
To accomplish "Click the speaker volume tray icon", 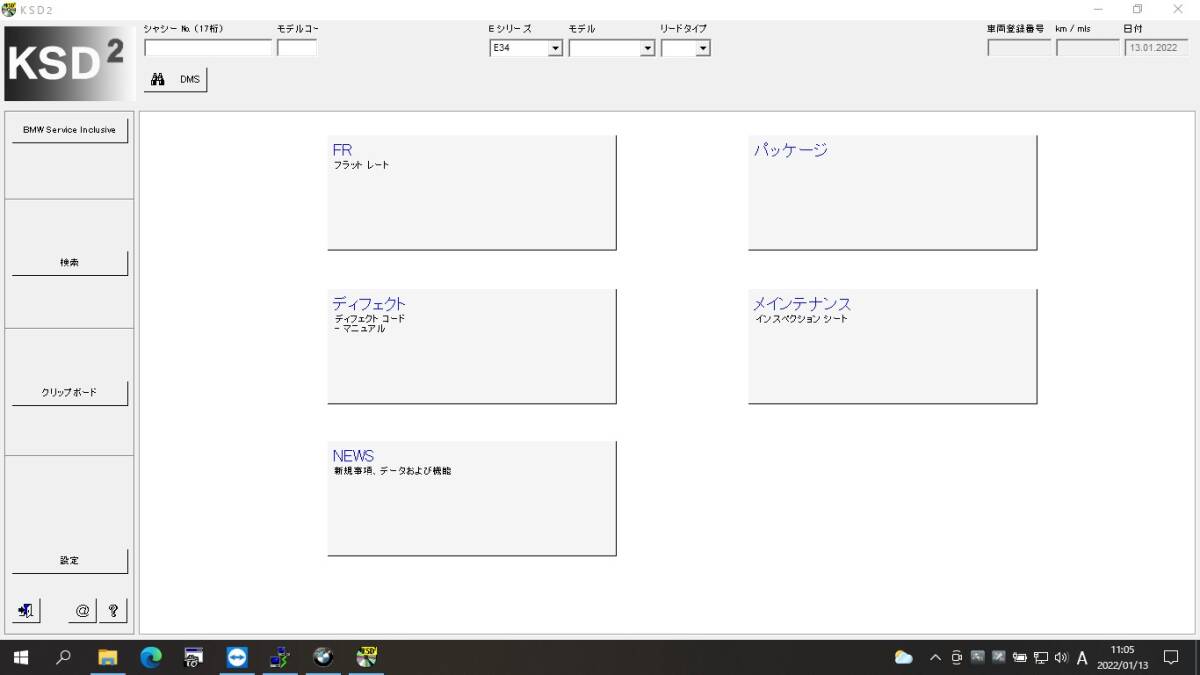I will 1061,658.
